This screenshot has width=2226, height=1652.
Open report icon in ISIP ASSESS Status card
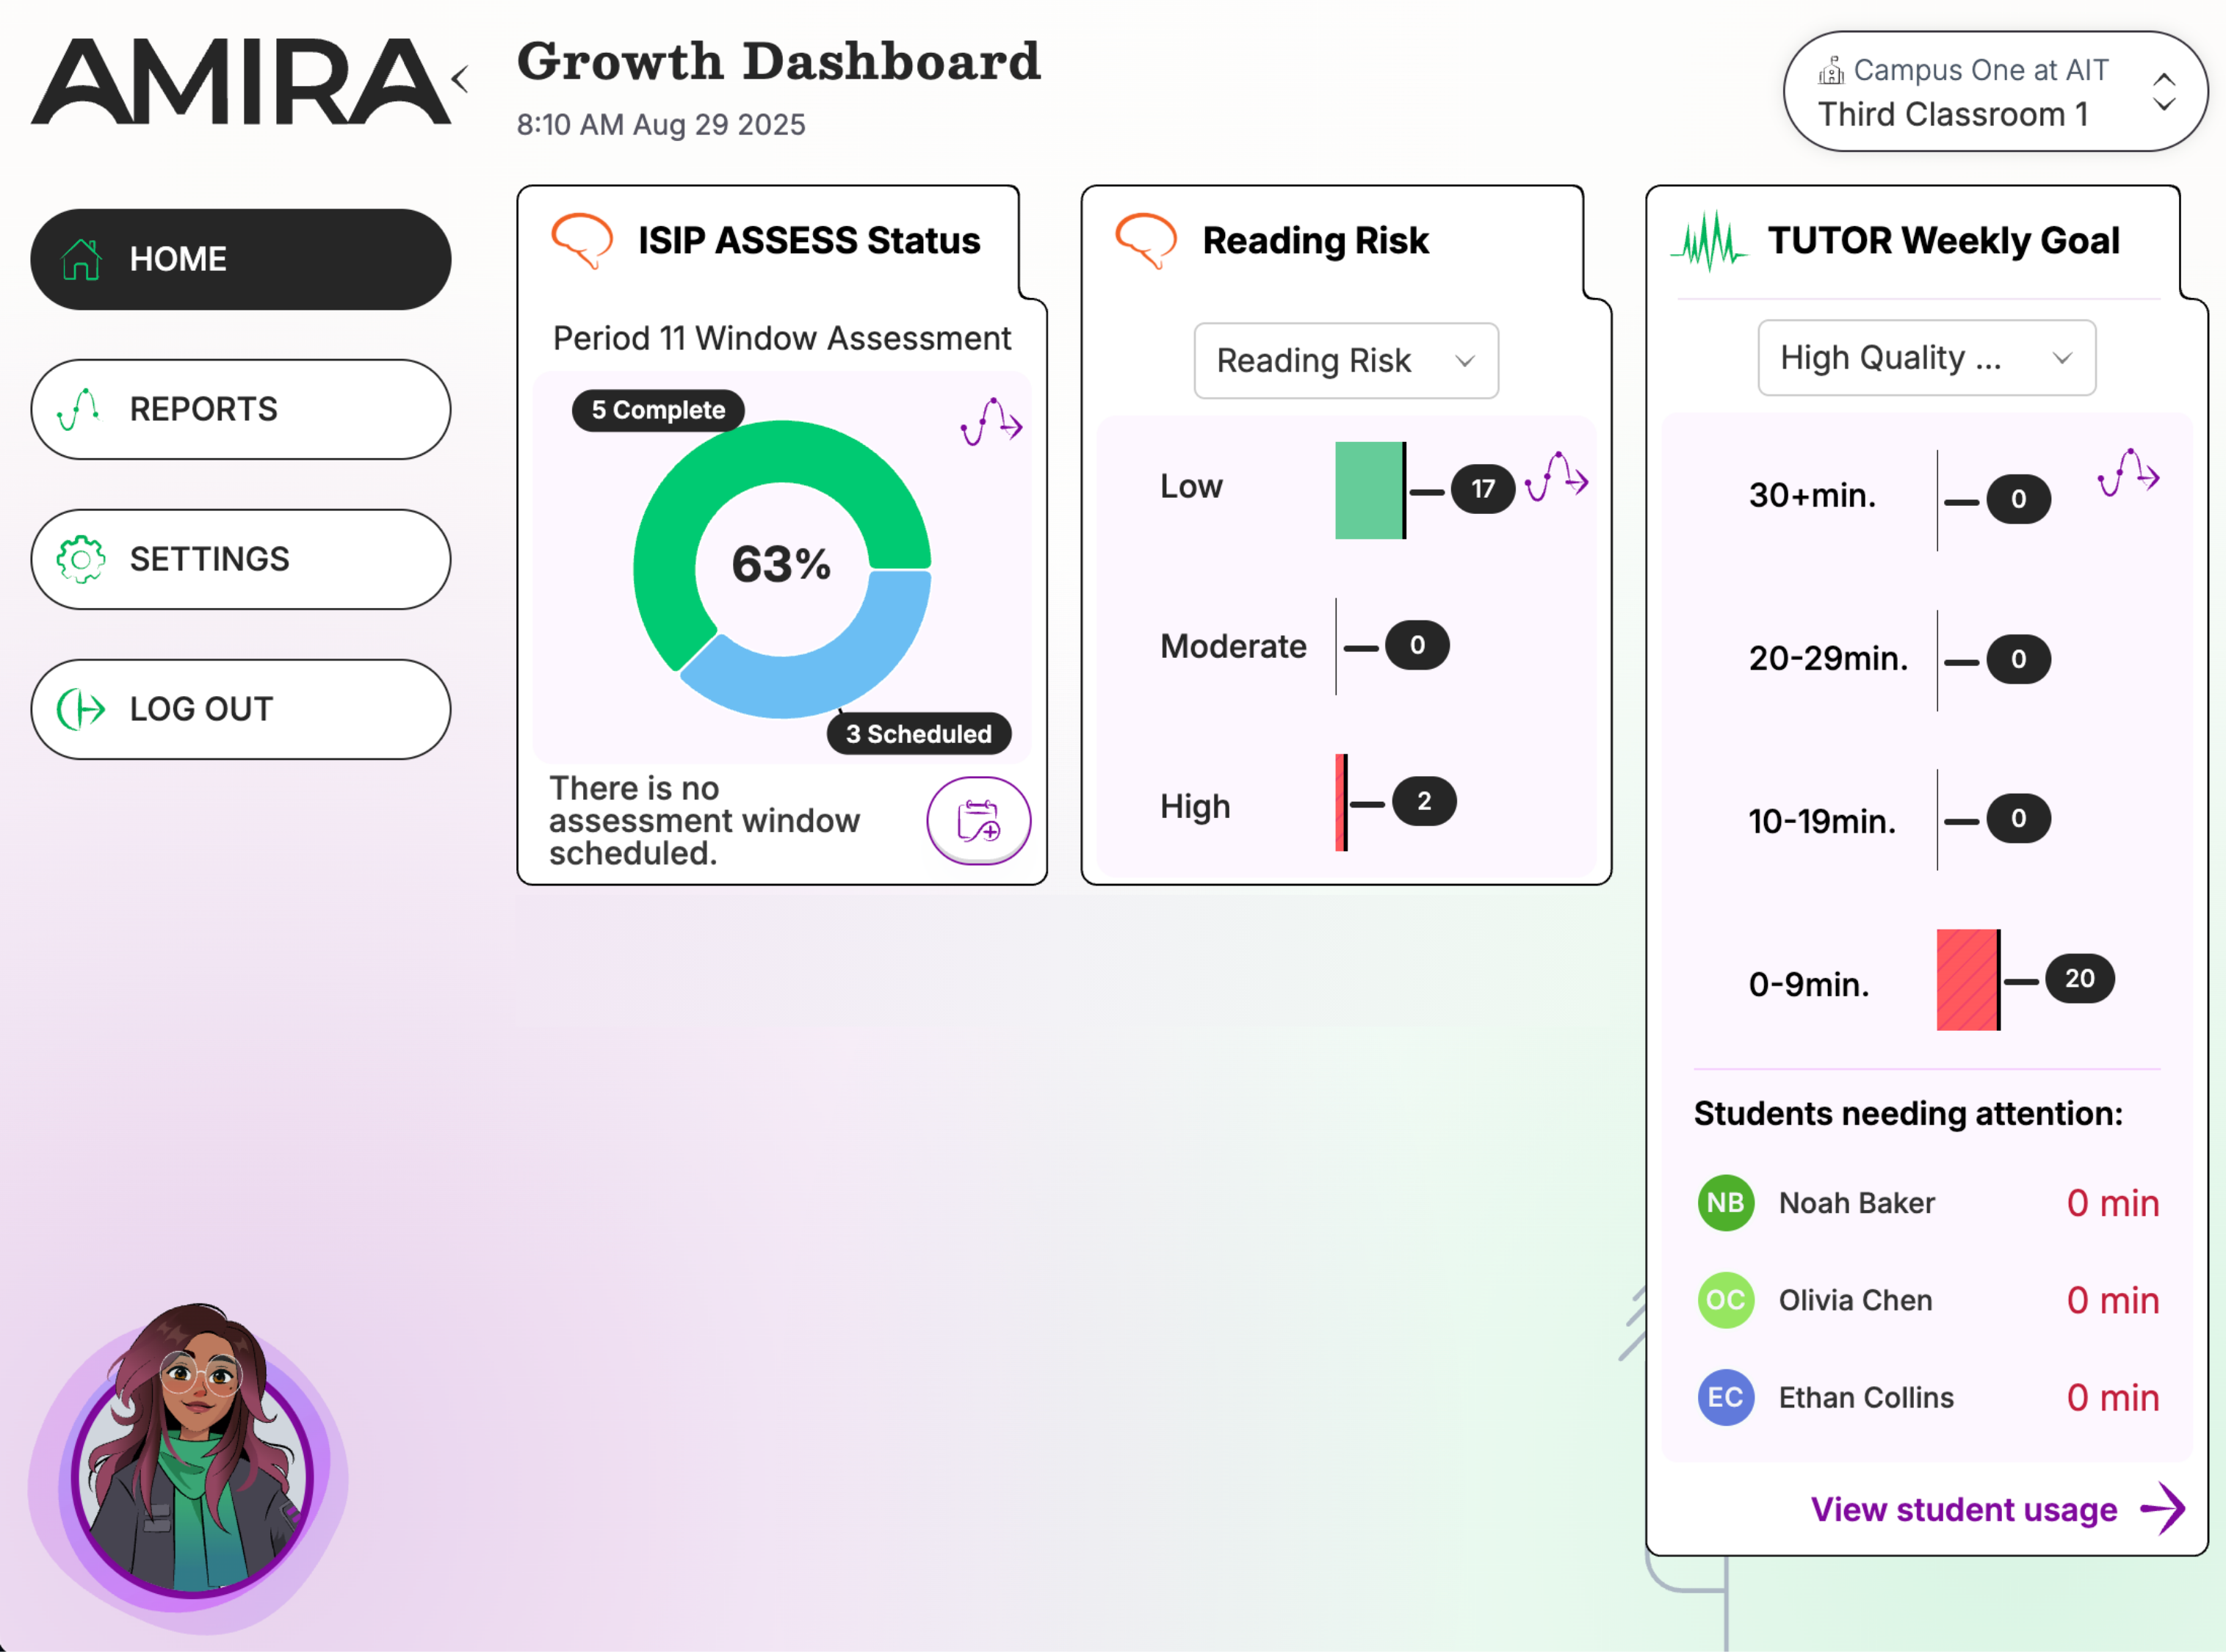[x=991, y=422]
